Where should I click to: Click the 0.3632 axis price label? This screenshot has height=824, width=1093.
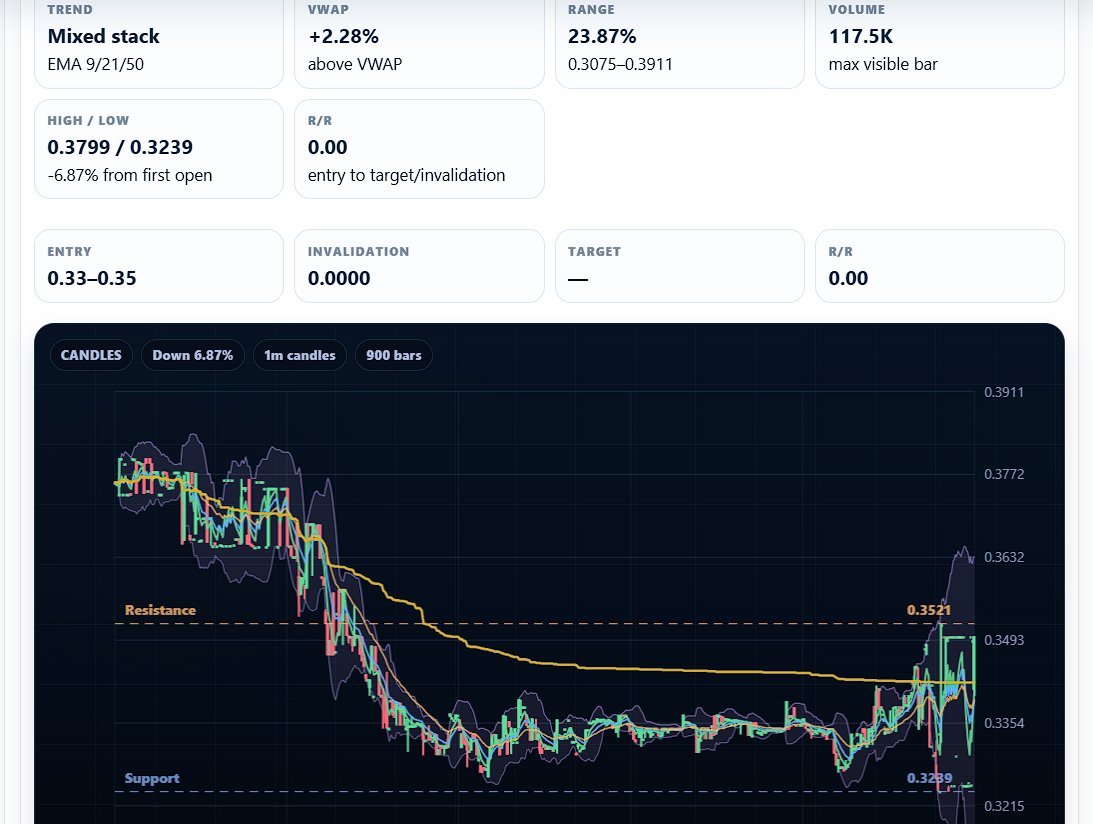point(1004,557)
